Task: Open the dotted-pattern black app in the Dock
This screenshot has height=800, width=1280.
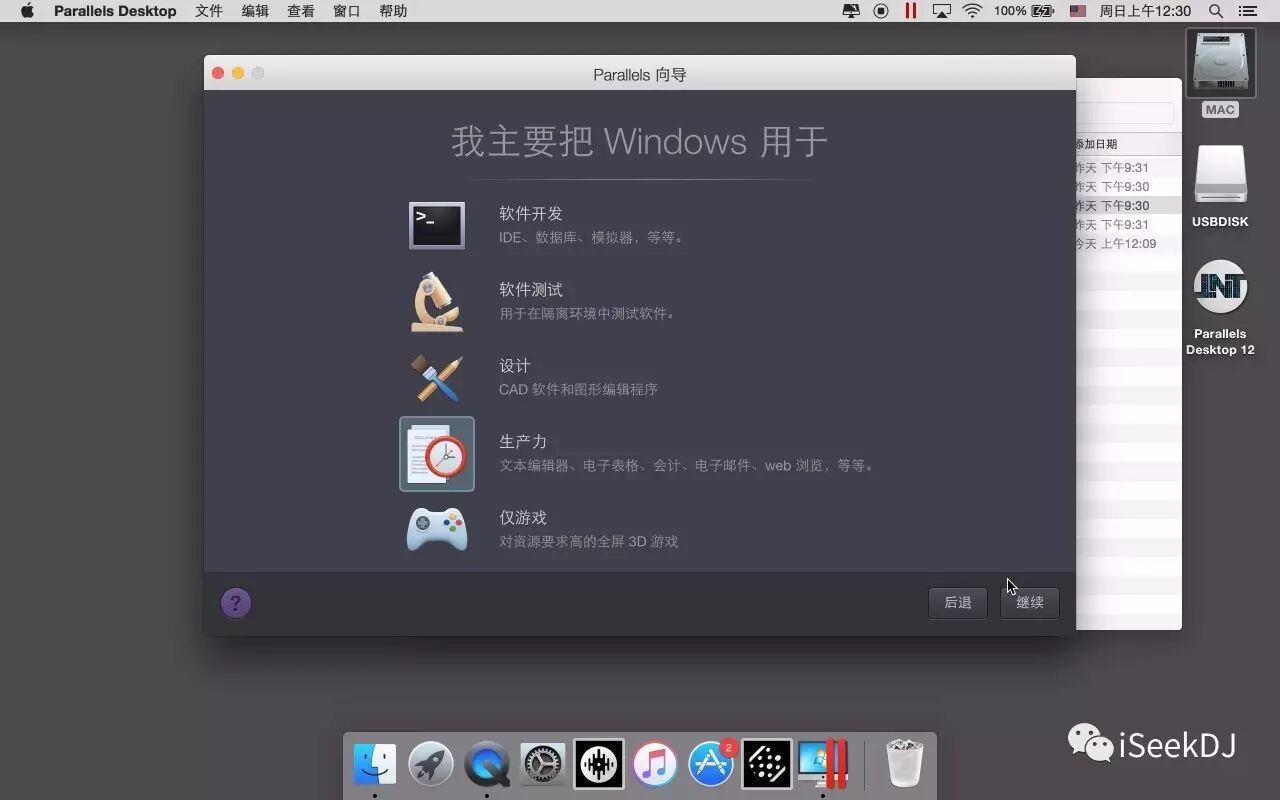Action: coord(767,765)
